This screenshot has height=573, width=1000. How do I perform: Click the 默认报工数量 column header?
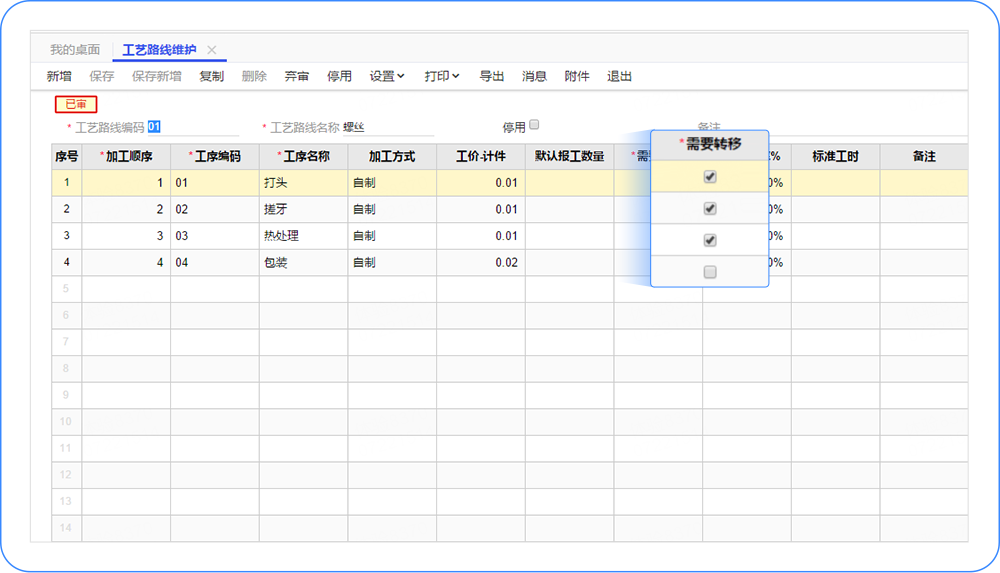pyautogui.click(x=570, y=156)
